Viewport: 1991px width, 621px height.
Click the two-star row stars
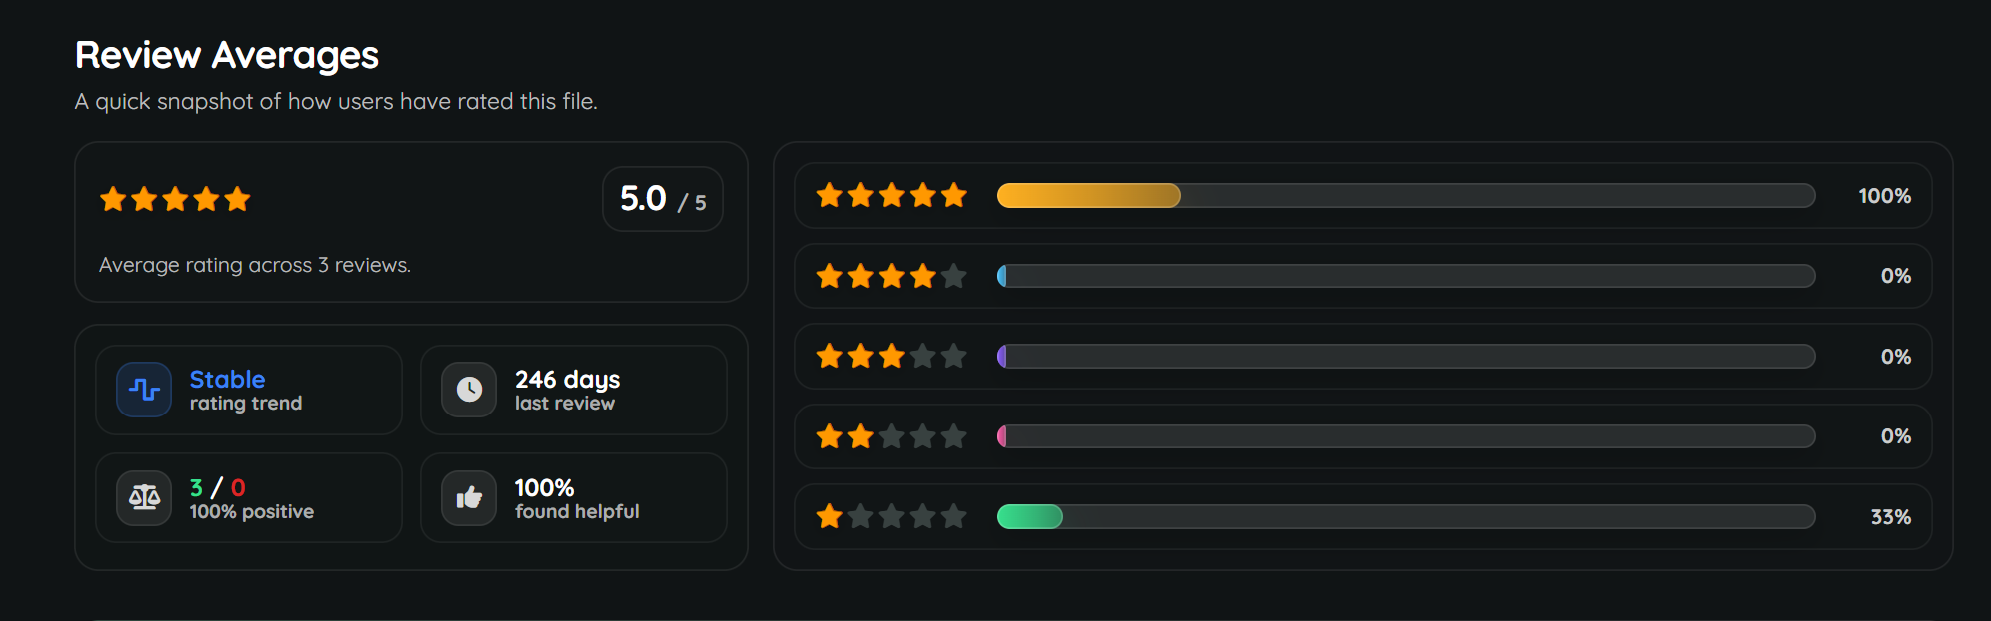point(891,436)
